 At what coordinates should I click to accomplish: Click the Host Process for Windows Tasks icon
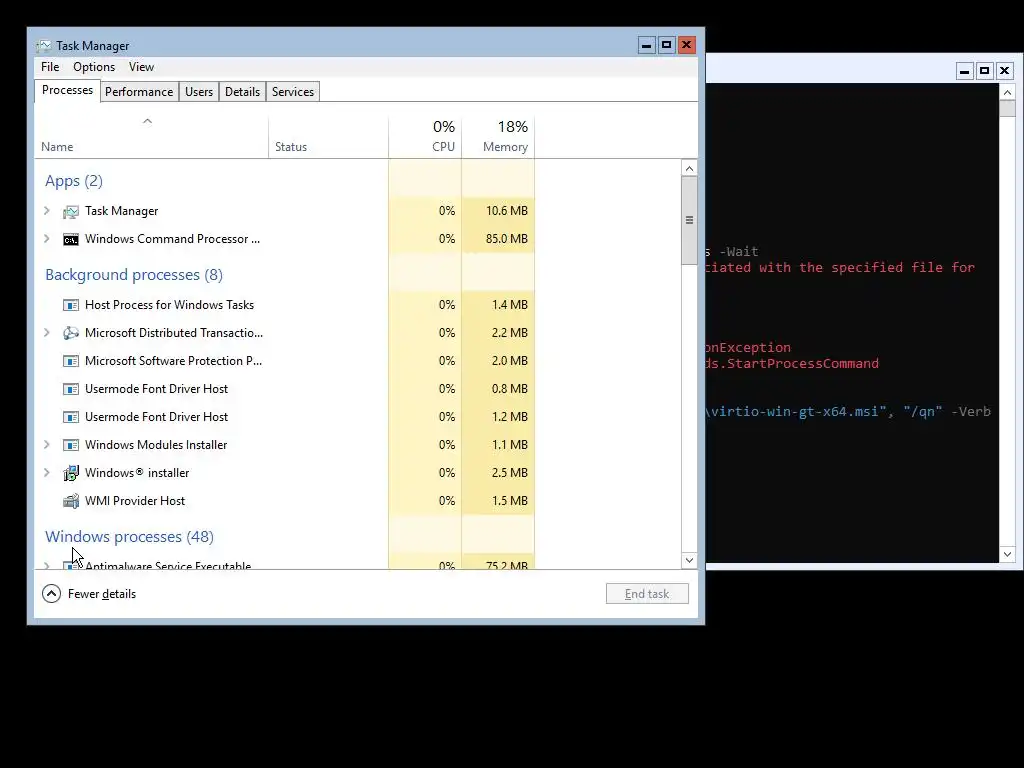point(71,305)
